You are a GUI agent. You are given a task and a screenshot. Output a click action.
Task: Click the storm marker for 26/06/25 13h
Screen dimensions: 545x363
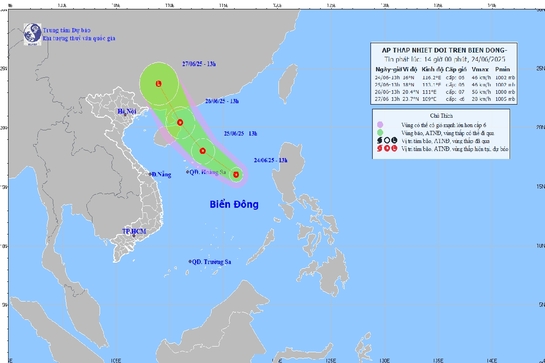(x=180, y=122)
